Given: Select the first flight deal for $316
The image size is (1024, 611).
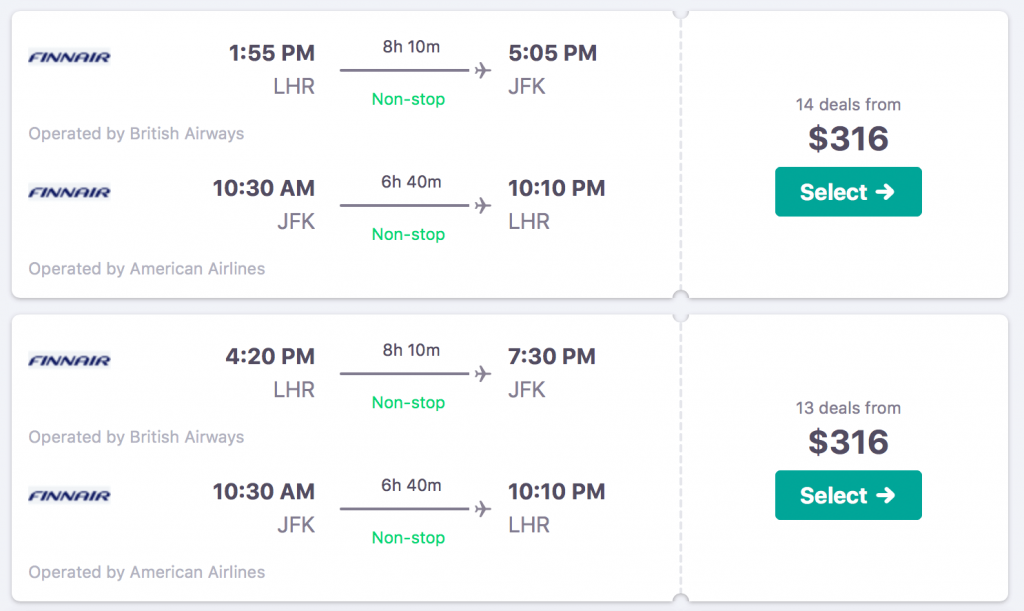Looking at the screenshot, I should click(848, 191).
